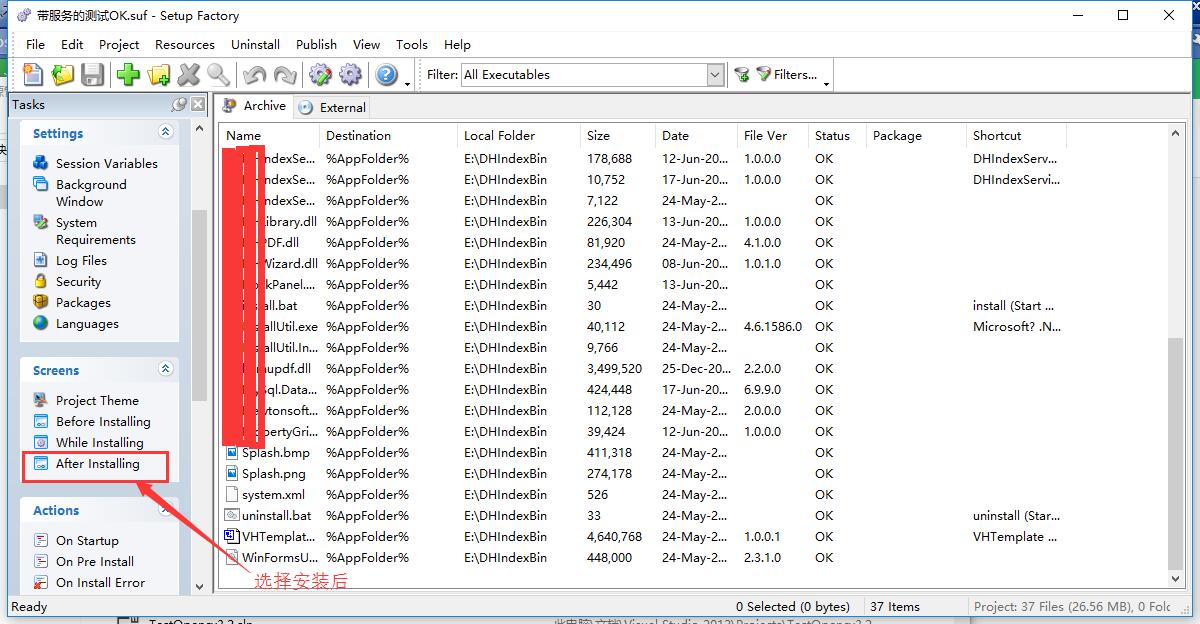The image size is (1200, 624).
Task: Collapse the Screens section chevron
Action: [x=166, y=369]
